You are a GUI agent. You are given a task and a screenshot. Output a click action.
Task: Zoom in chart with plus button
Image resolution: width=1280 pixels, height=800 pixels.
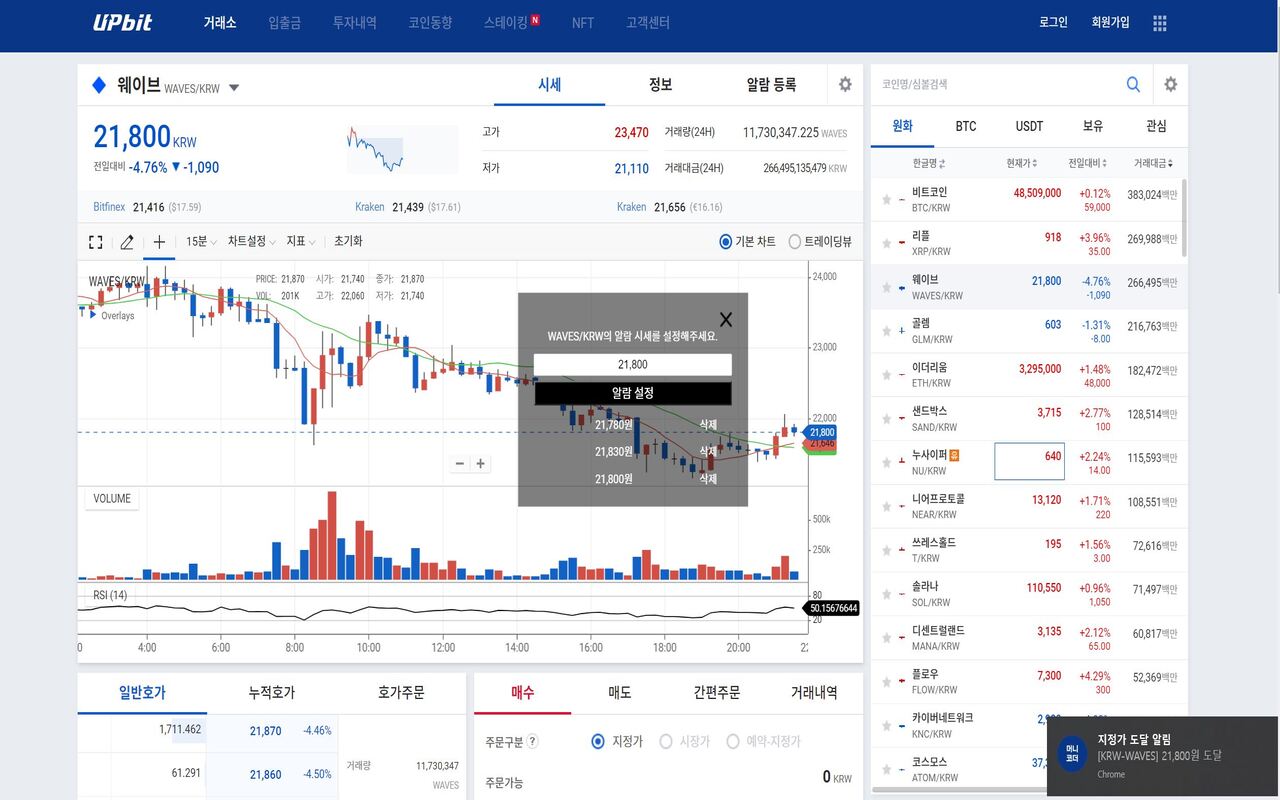(481, 463)
